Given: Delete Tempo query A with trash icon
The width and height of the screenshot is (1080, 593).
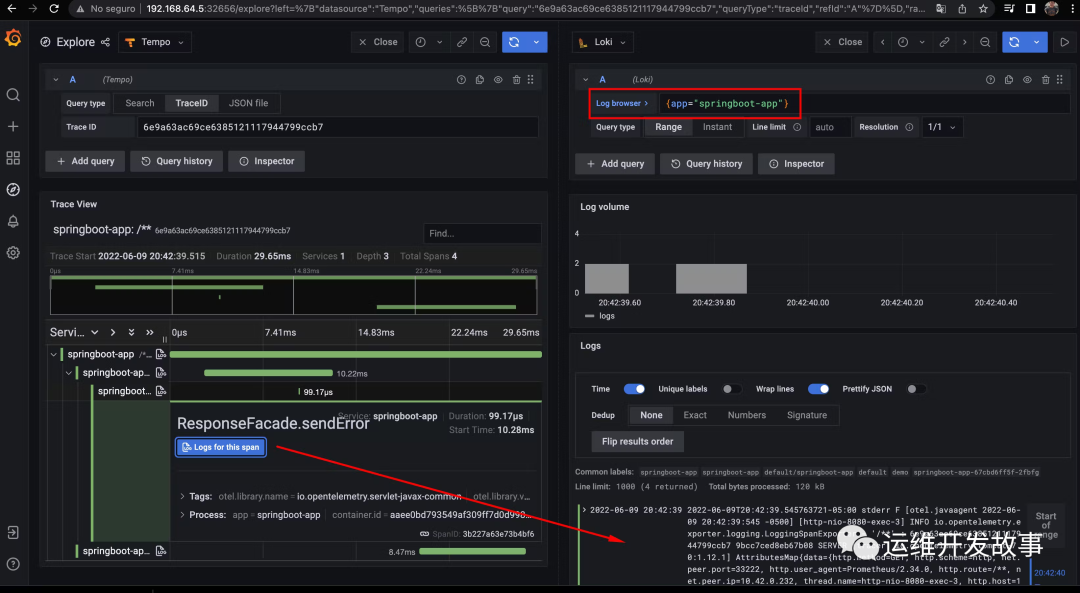Looking at the screenshot, I should click(516, 80).
